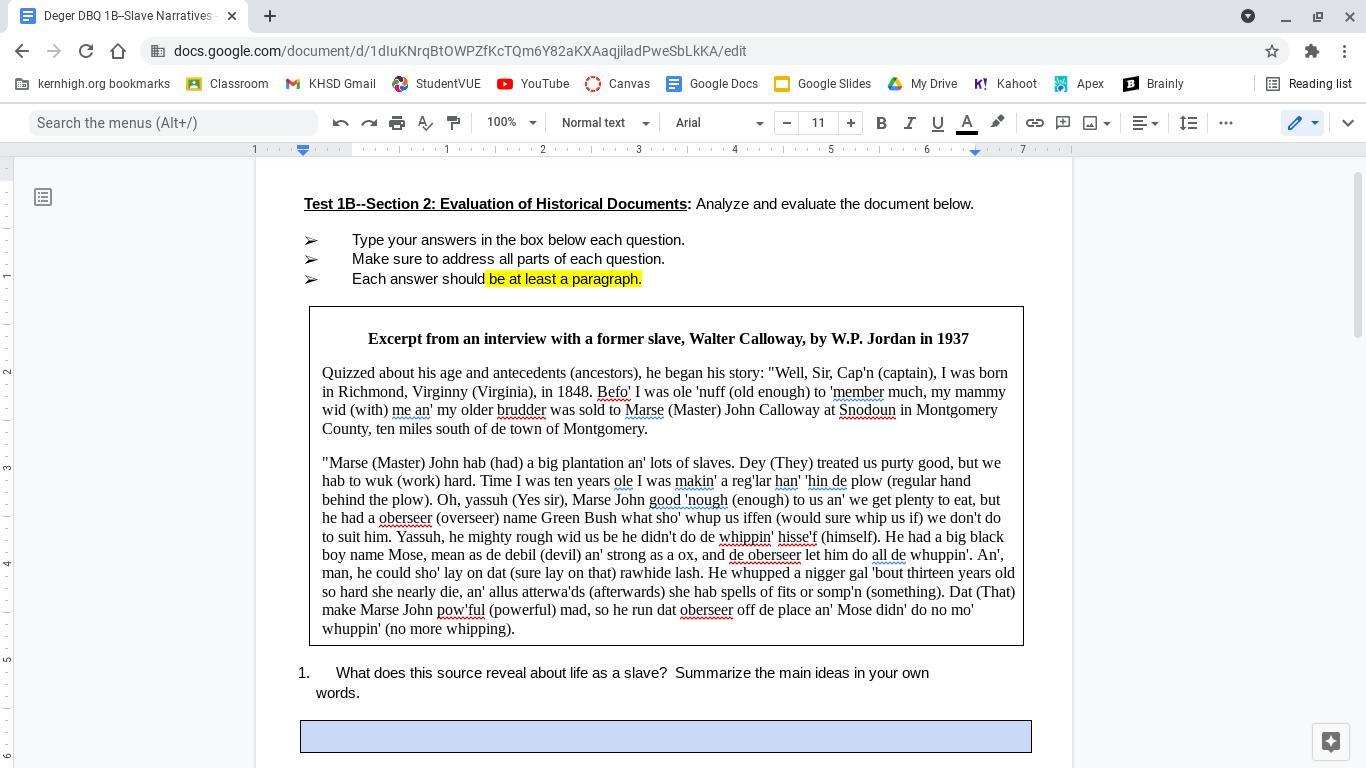Open spelling and grammar check
The image size is (1366, 768).
[x=425, y=123]
